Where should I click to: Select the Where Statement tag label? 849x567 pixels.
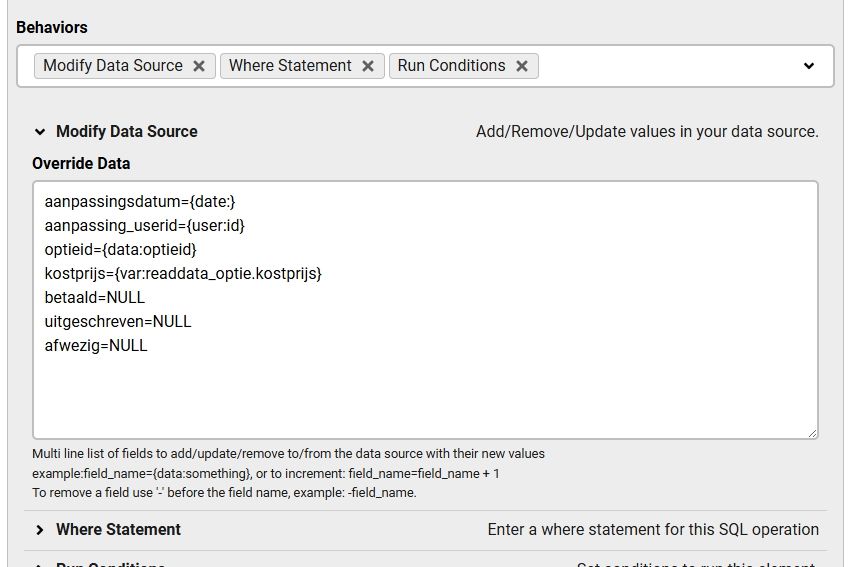click(x=290, y=66)
